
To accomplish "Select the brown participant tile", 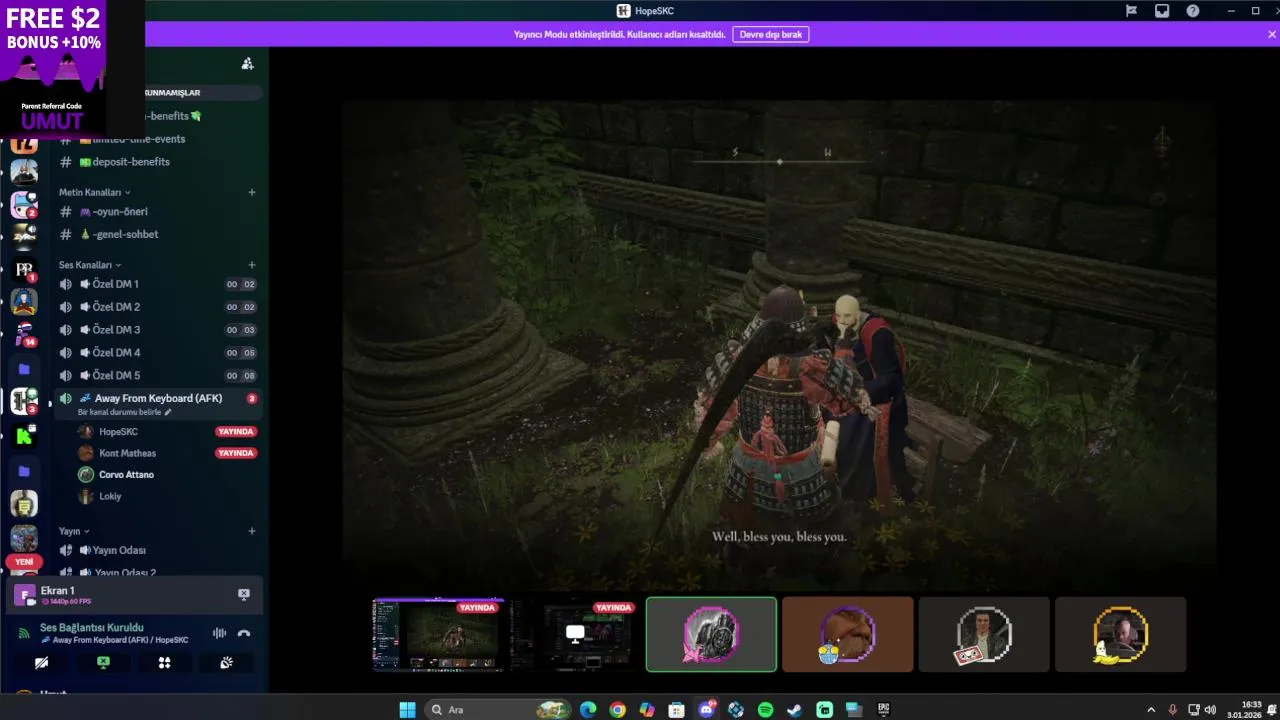I will 848,634.
